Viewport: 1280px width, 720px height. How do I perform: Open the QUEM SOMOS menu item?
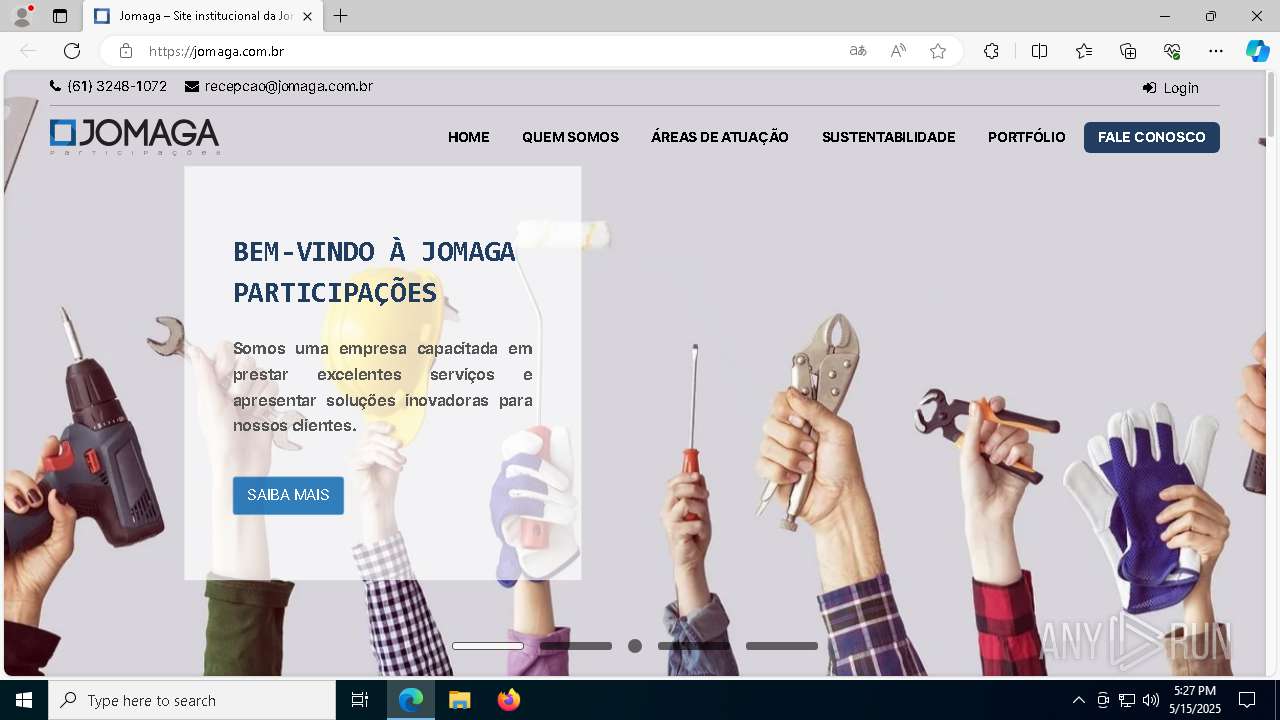pyautogui.click(x=570, y=137)
